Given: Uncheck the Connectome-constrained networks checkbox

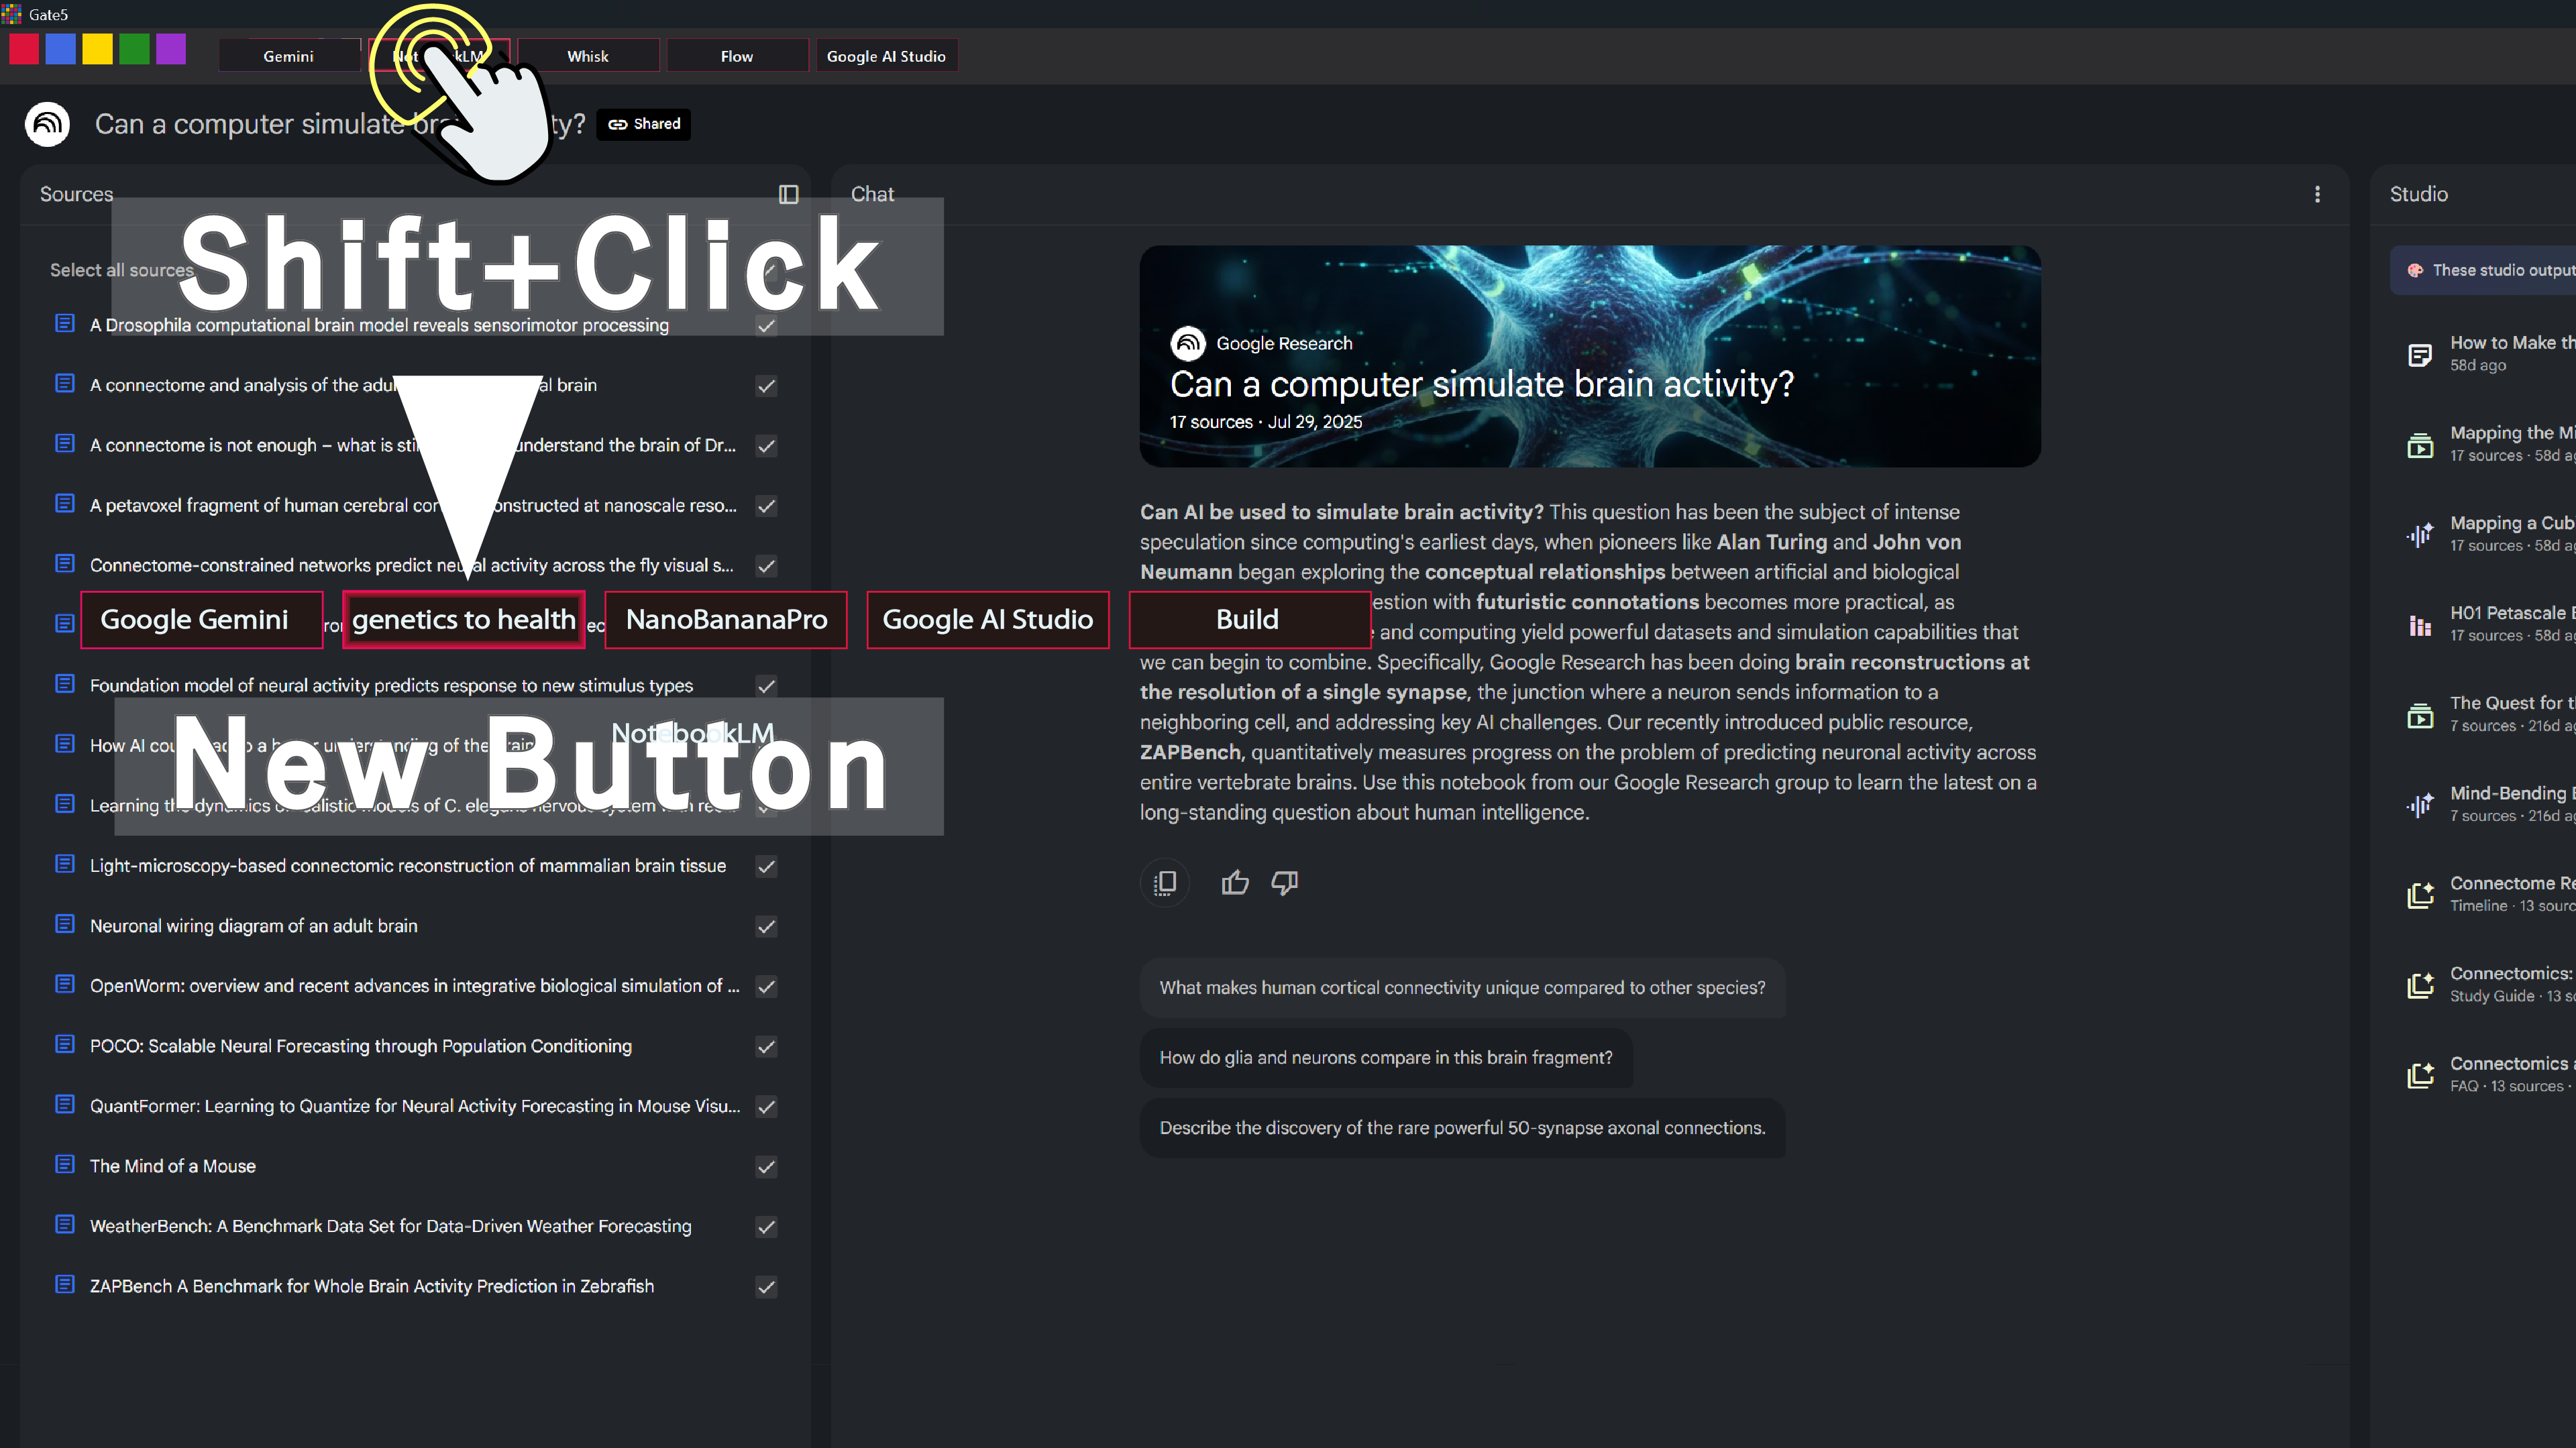Looking at the screenshot, I should tap(766, 566).
